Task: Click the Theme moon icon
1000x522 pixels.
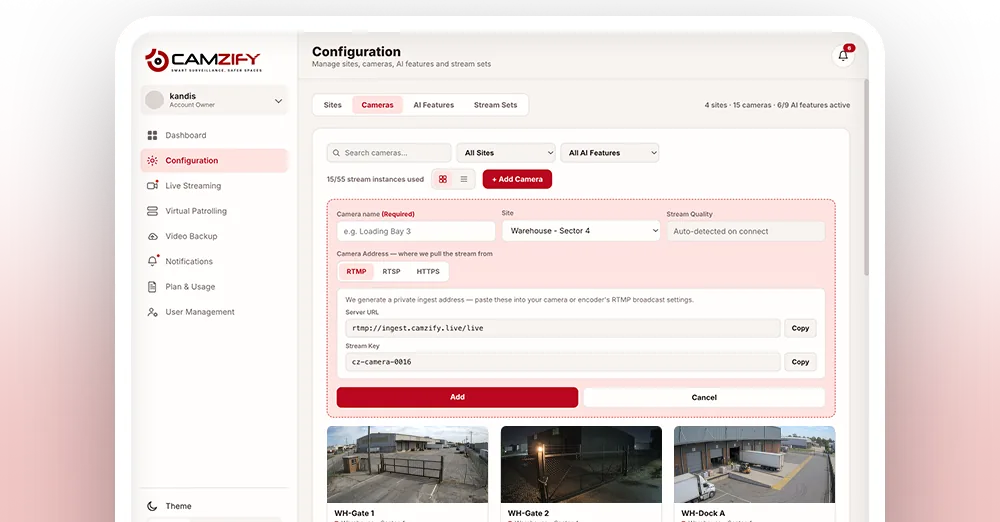Action: point(152,506)
